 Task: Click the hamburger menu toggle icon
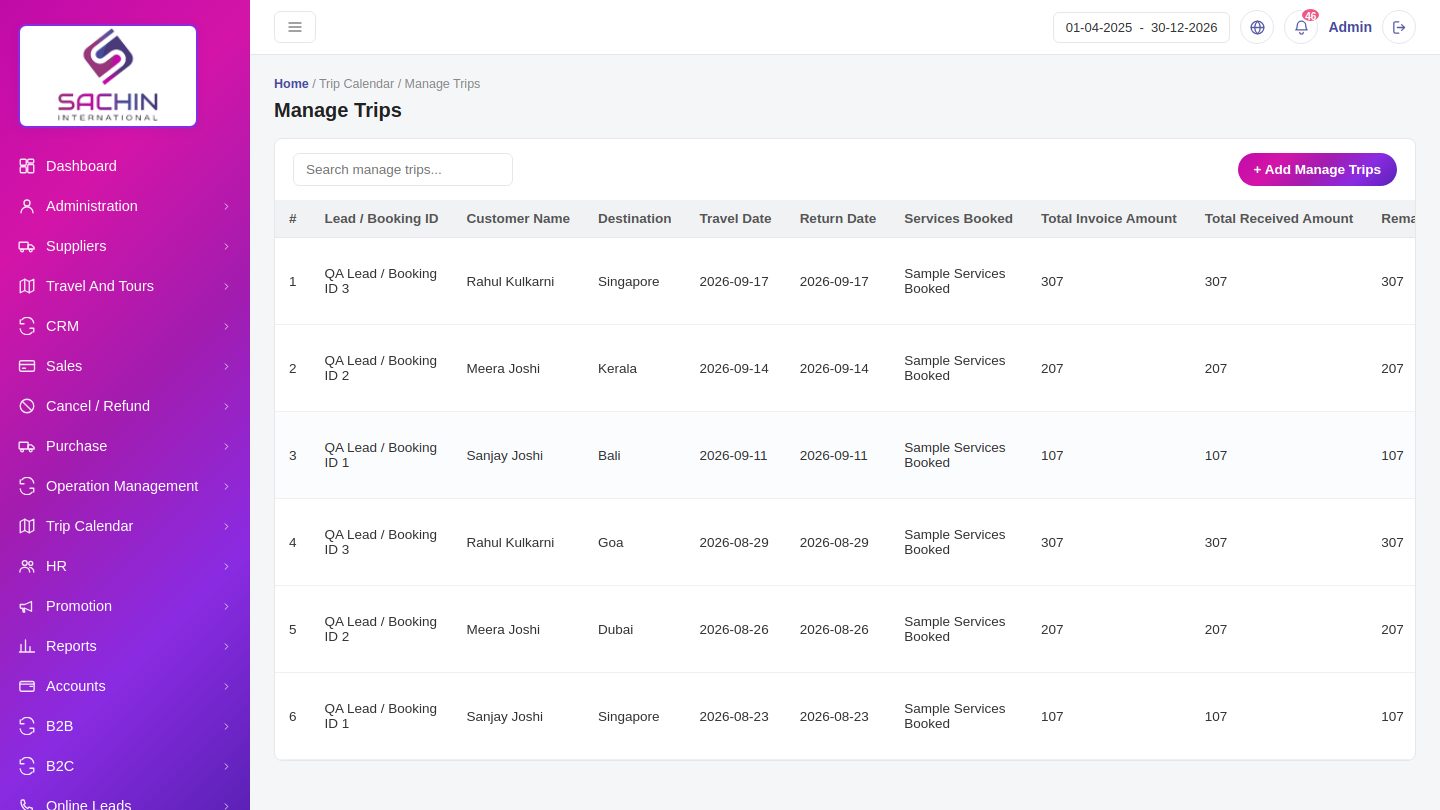tap(295, 27)
